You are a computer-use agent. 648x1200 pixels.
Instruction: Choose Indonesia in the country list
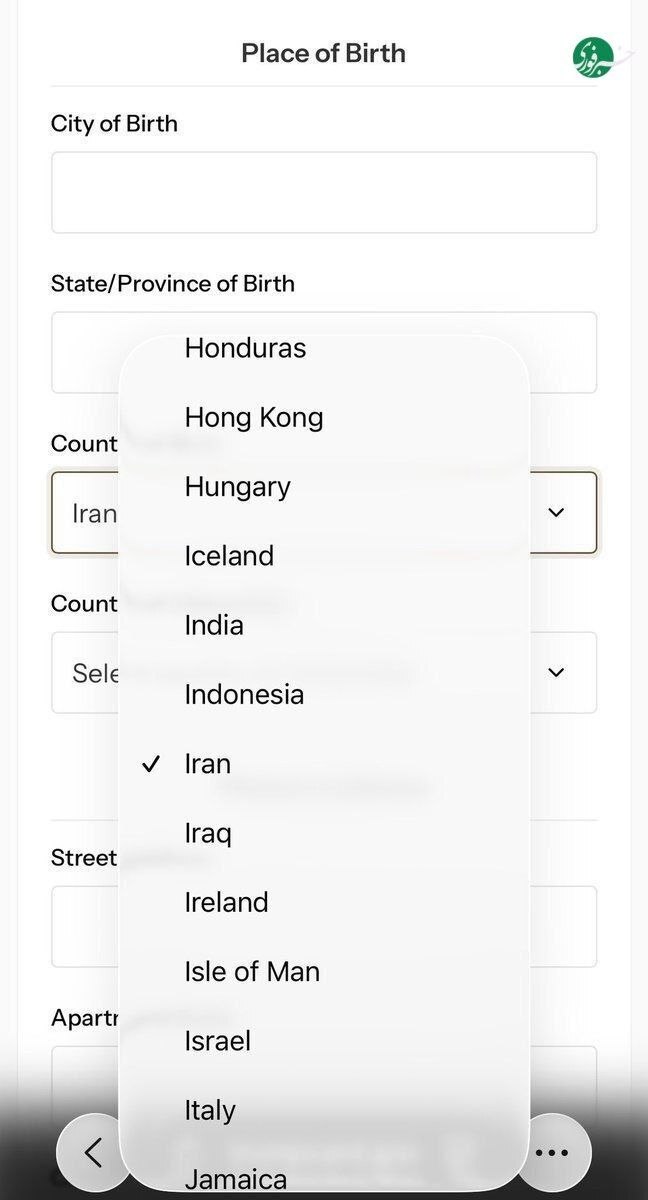click(244, 694)
